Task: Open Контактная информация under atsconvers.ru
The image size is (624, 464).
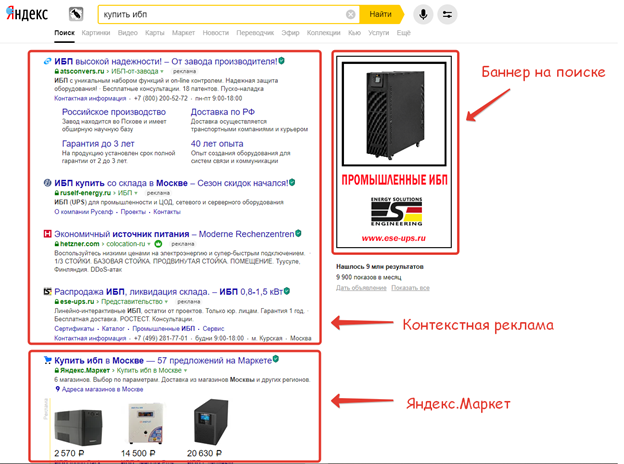Action: (90, 98)
